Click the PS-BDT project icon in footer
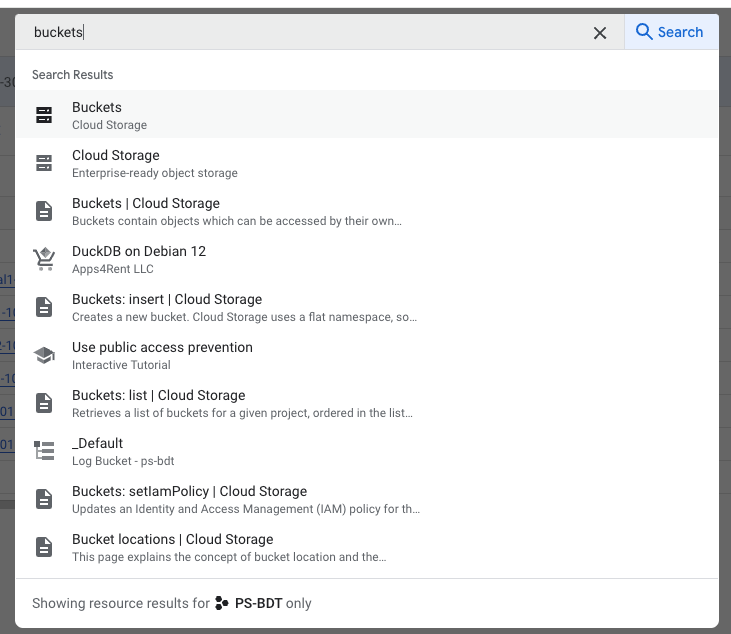Image resolution: width=731 pixels, height=634 pixels. [222, 604]
